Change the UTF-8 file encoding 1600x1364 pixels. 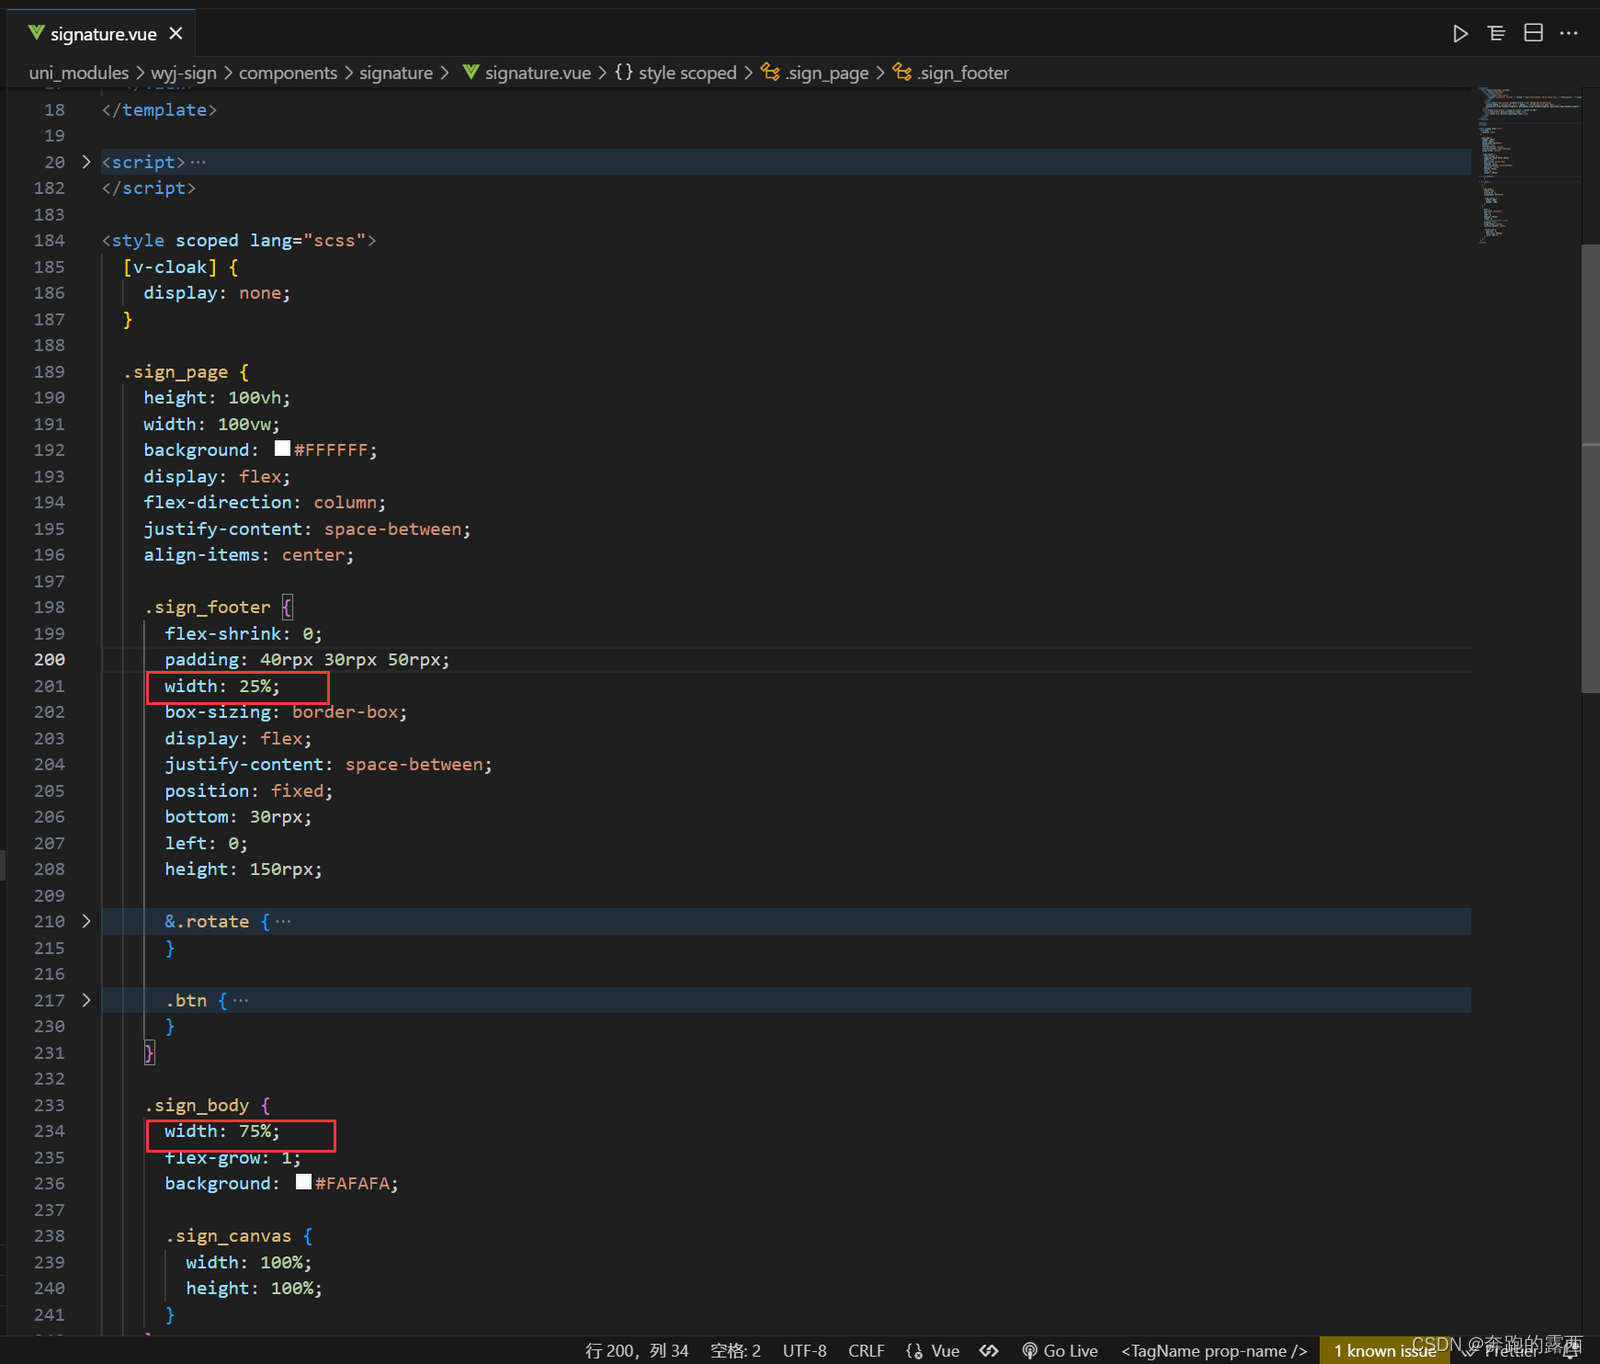tap(804, 1351)
